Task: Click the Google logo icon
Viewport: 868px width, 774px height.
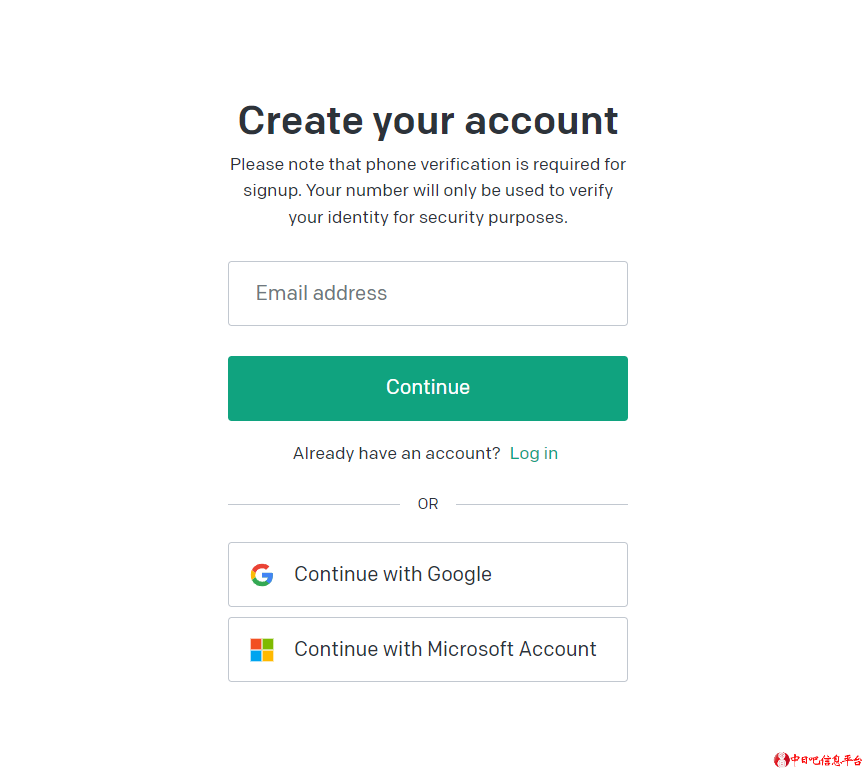Action: coord(262,575)
